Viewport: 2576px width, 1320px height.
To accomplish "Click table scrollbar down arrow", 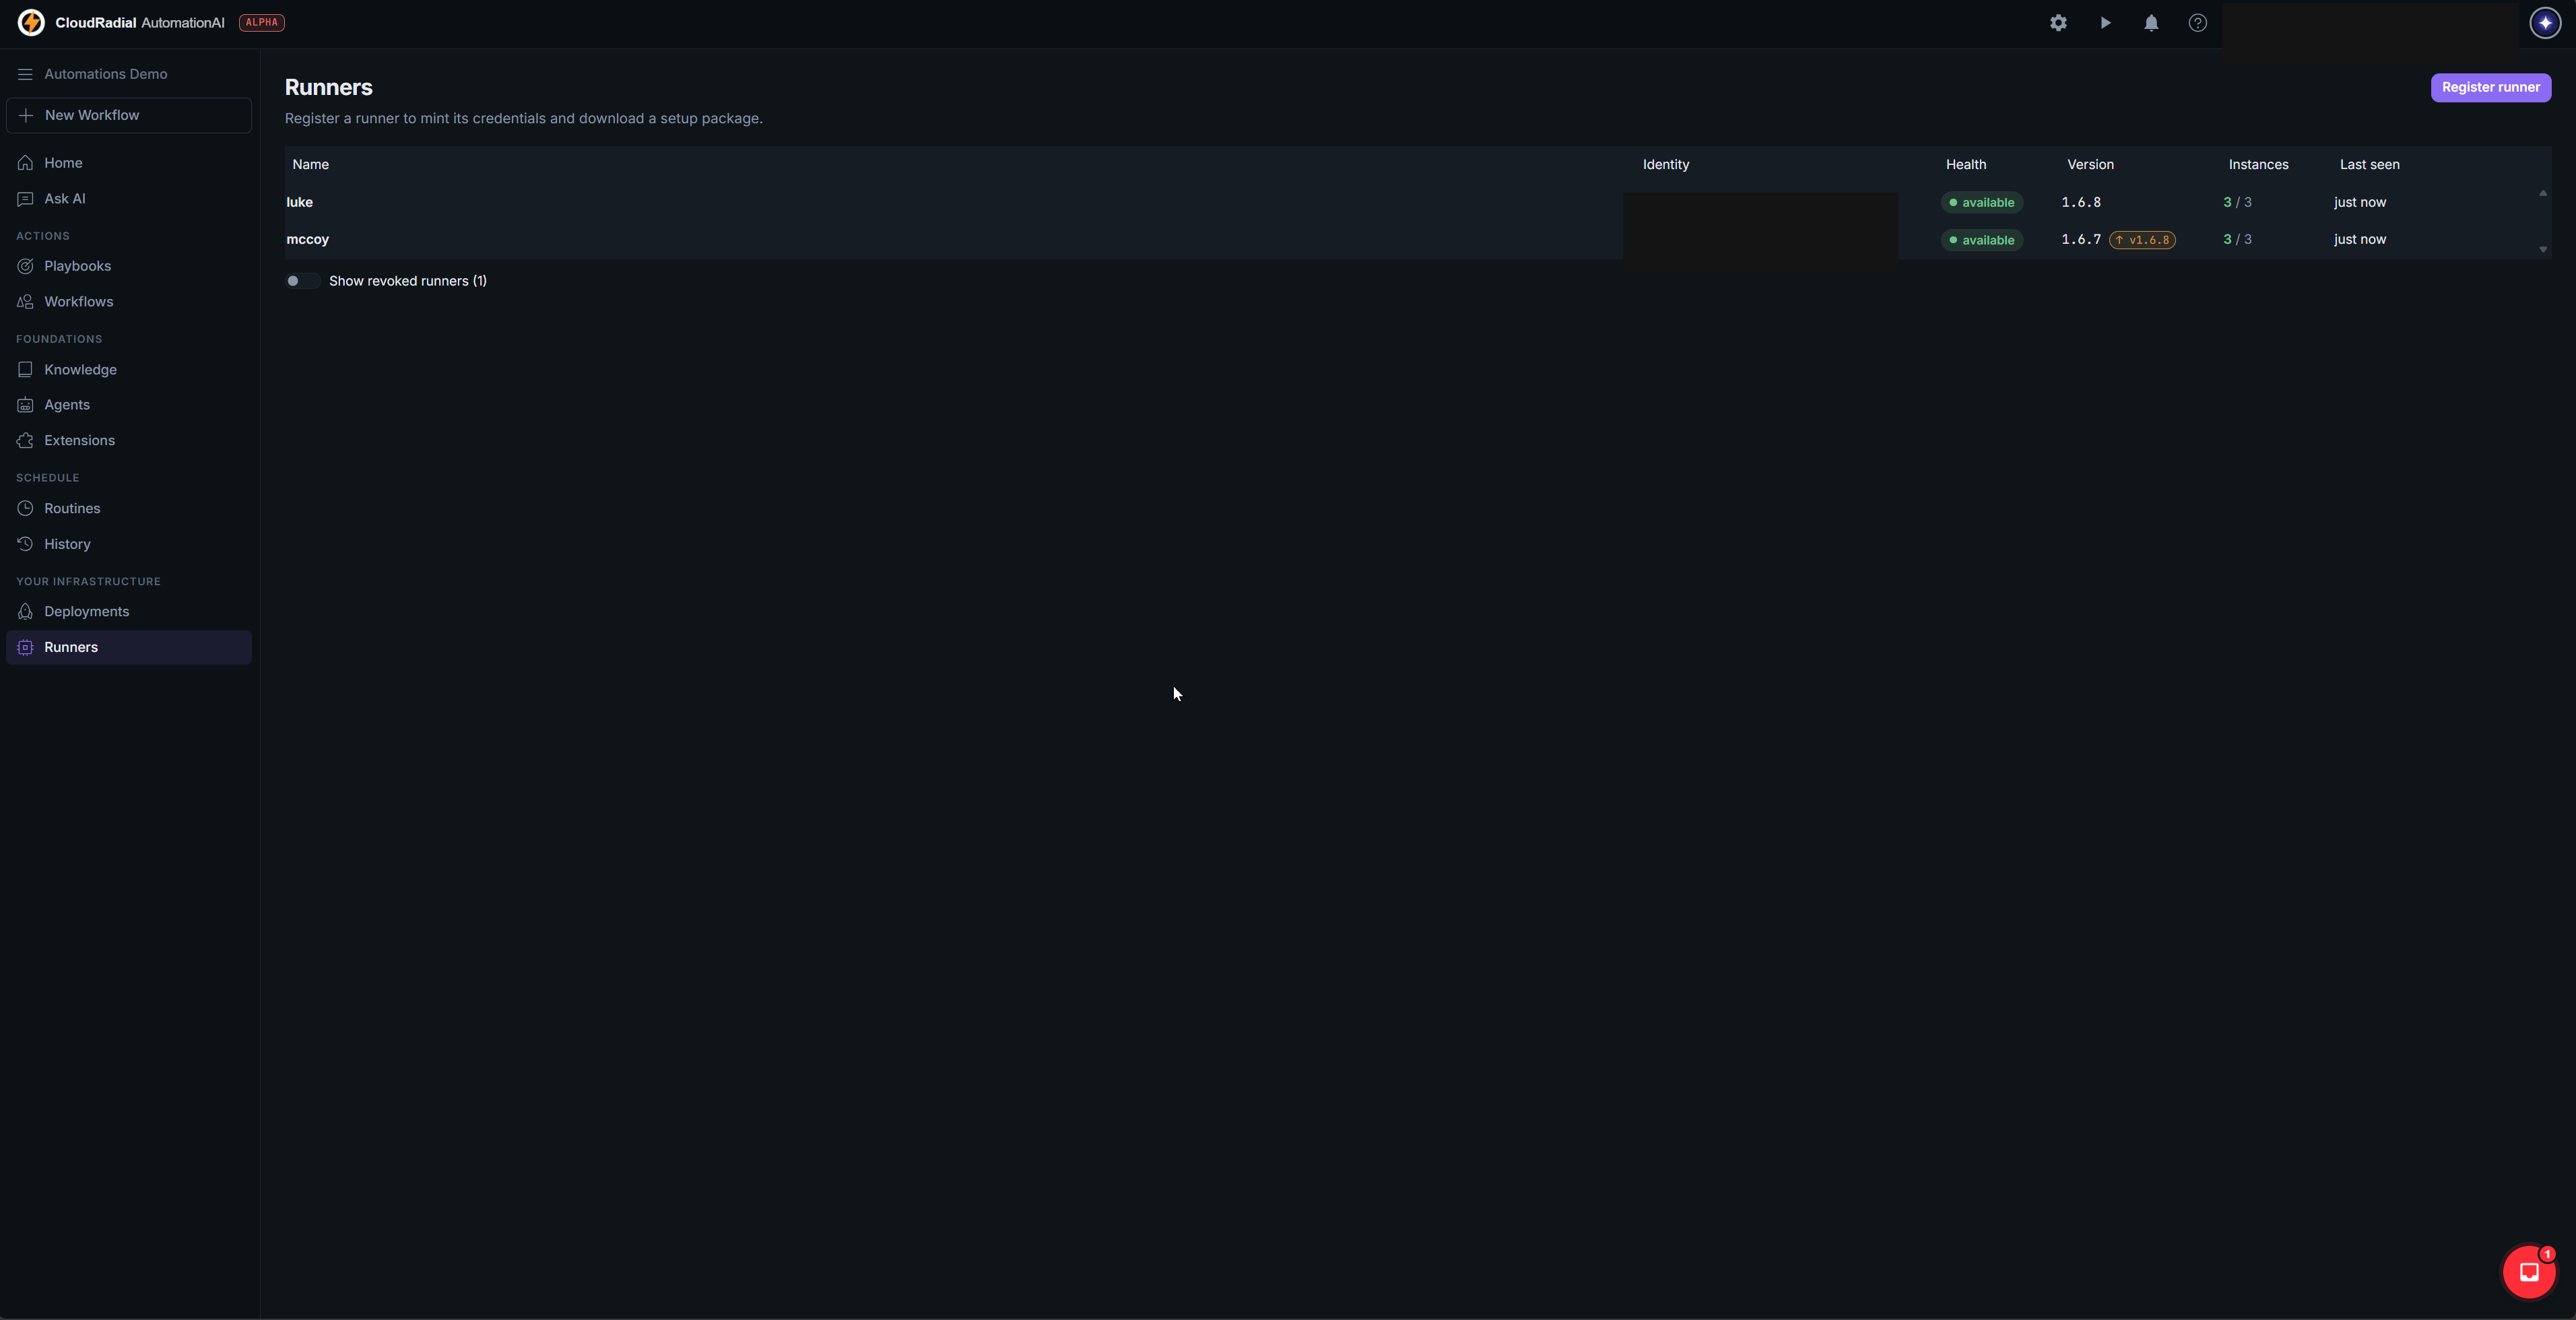I will tap(2543, 250).
